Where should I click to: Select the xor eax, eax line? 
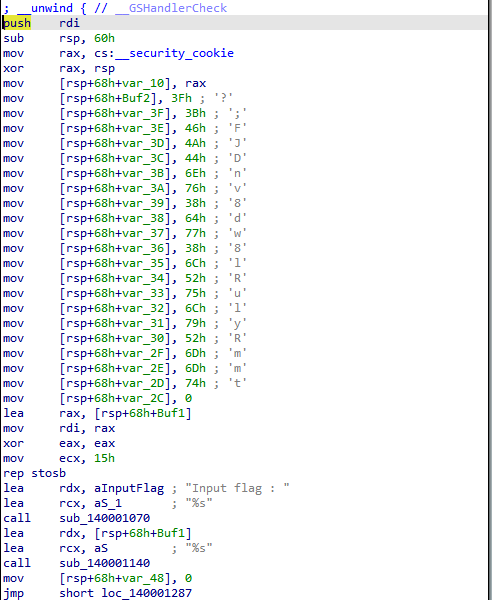pos(59,443)
